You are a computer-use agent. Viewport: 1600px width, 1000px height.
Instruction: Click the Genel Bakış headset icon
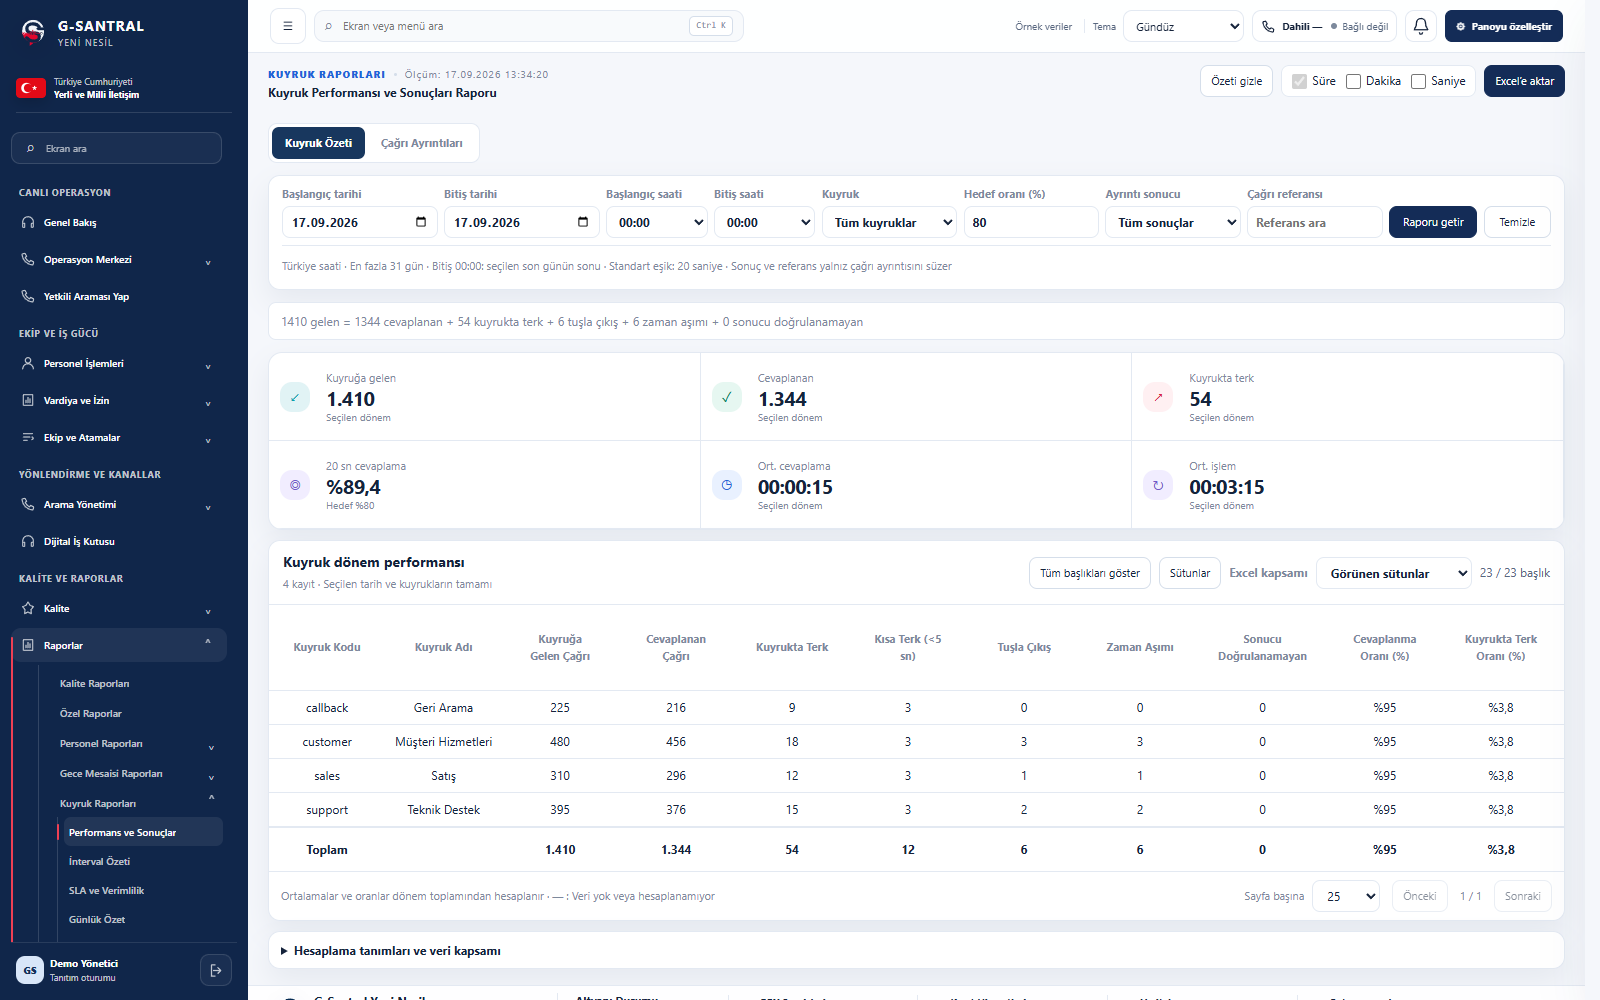coord(28,223)
